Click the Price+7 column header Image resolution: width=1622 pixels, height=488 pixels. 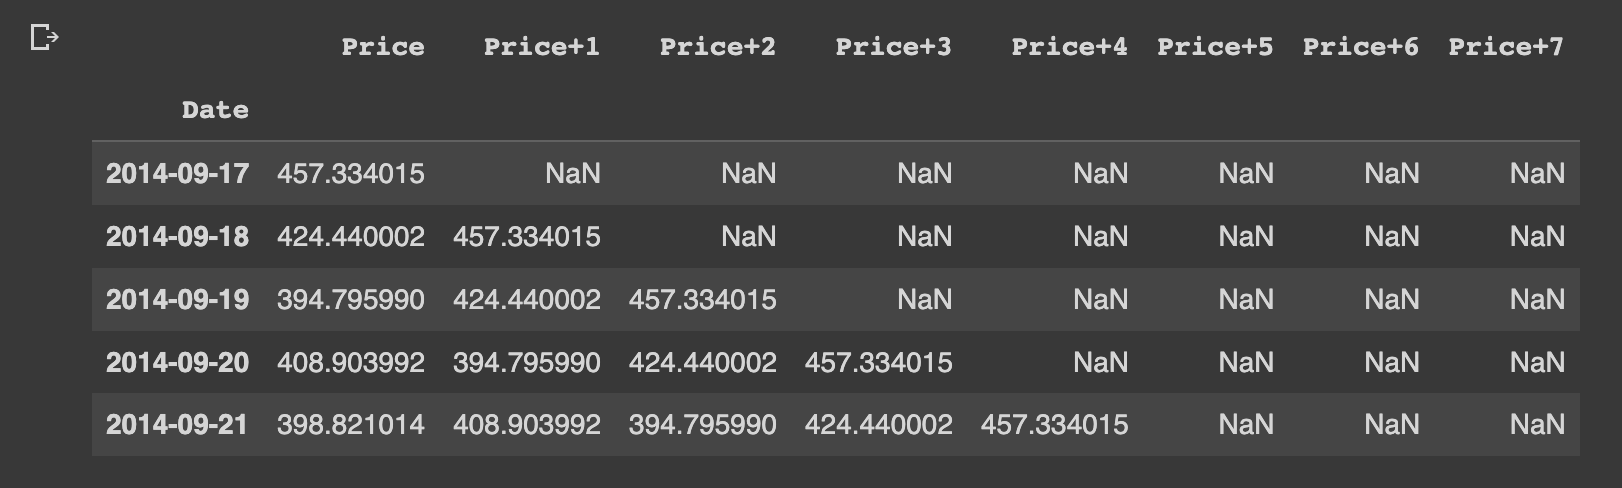(1506, 46)
